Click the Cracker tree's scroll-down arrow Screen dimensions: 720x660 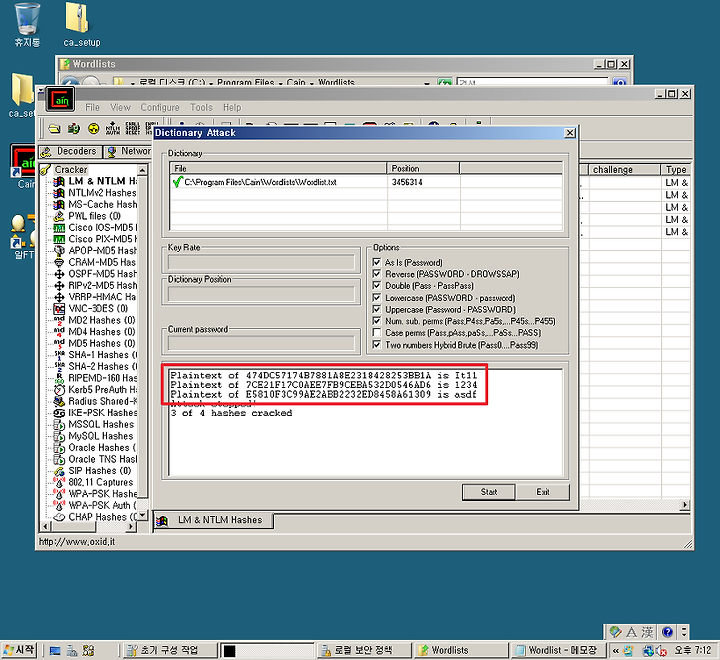click(x=143, y=515)
